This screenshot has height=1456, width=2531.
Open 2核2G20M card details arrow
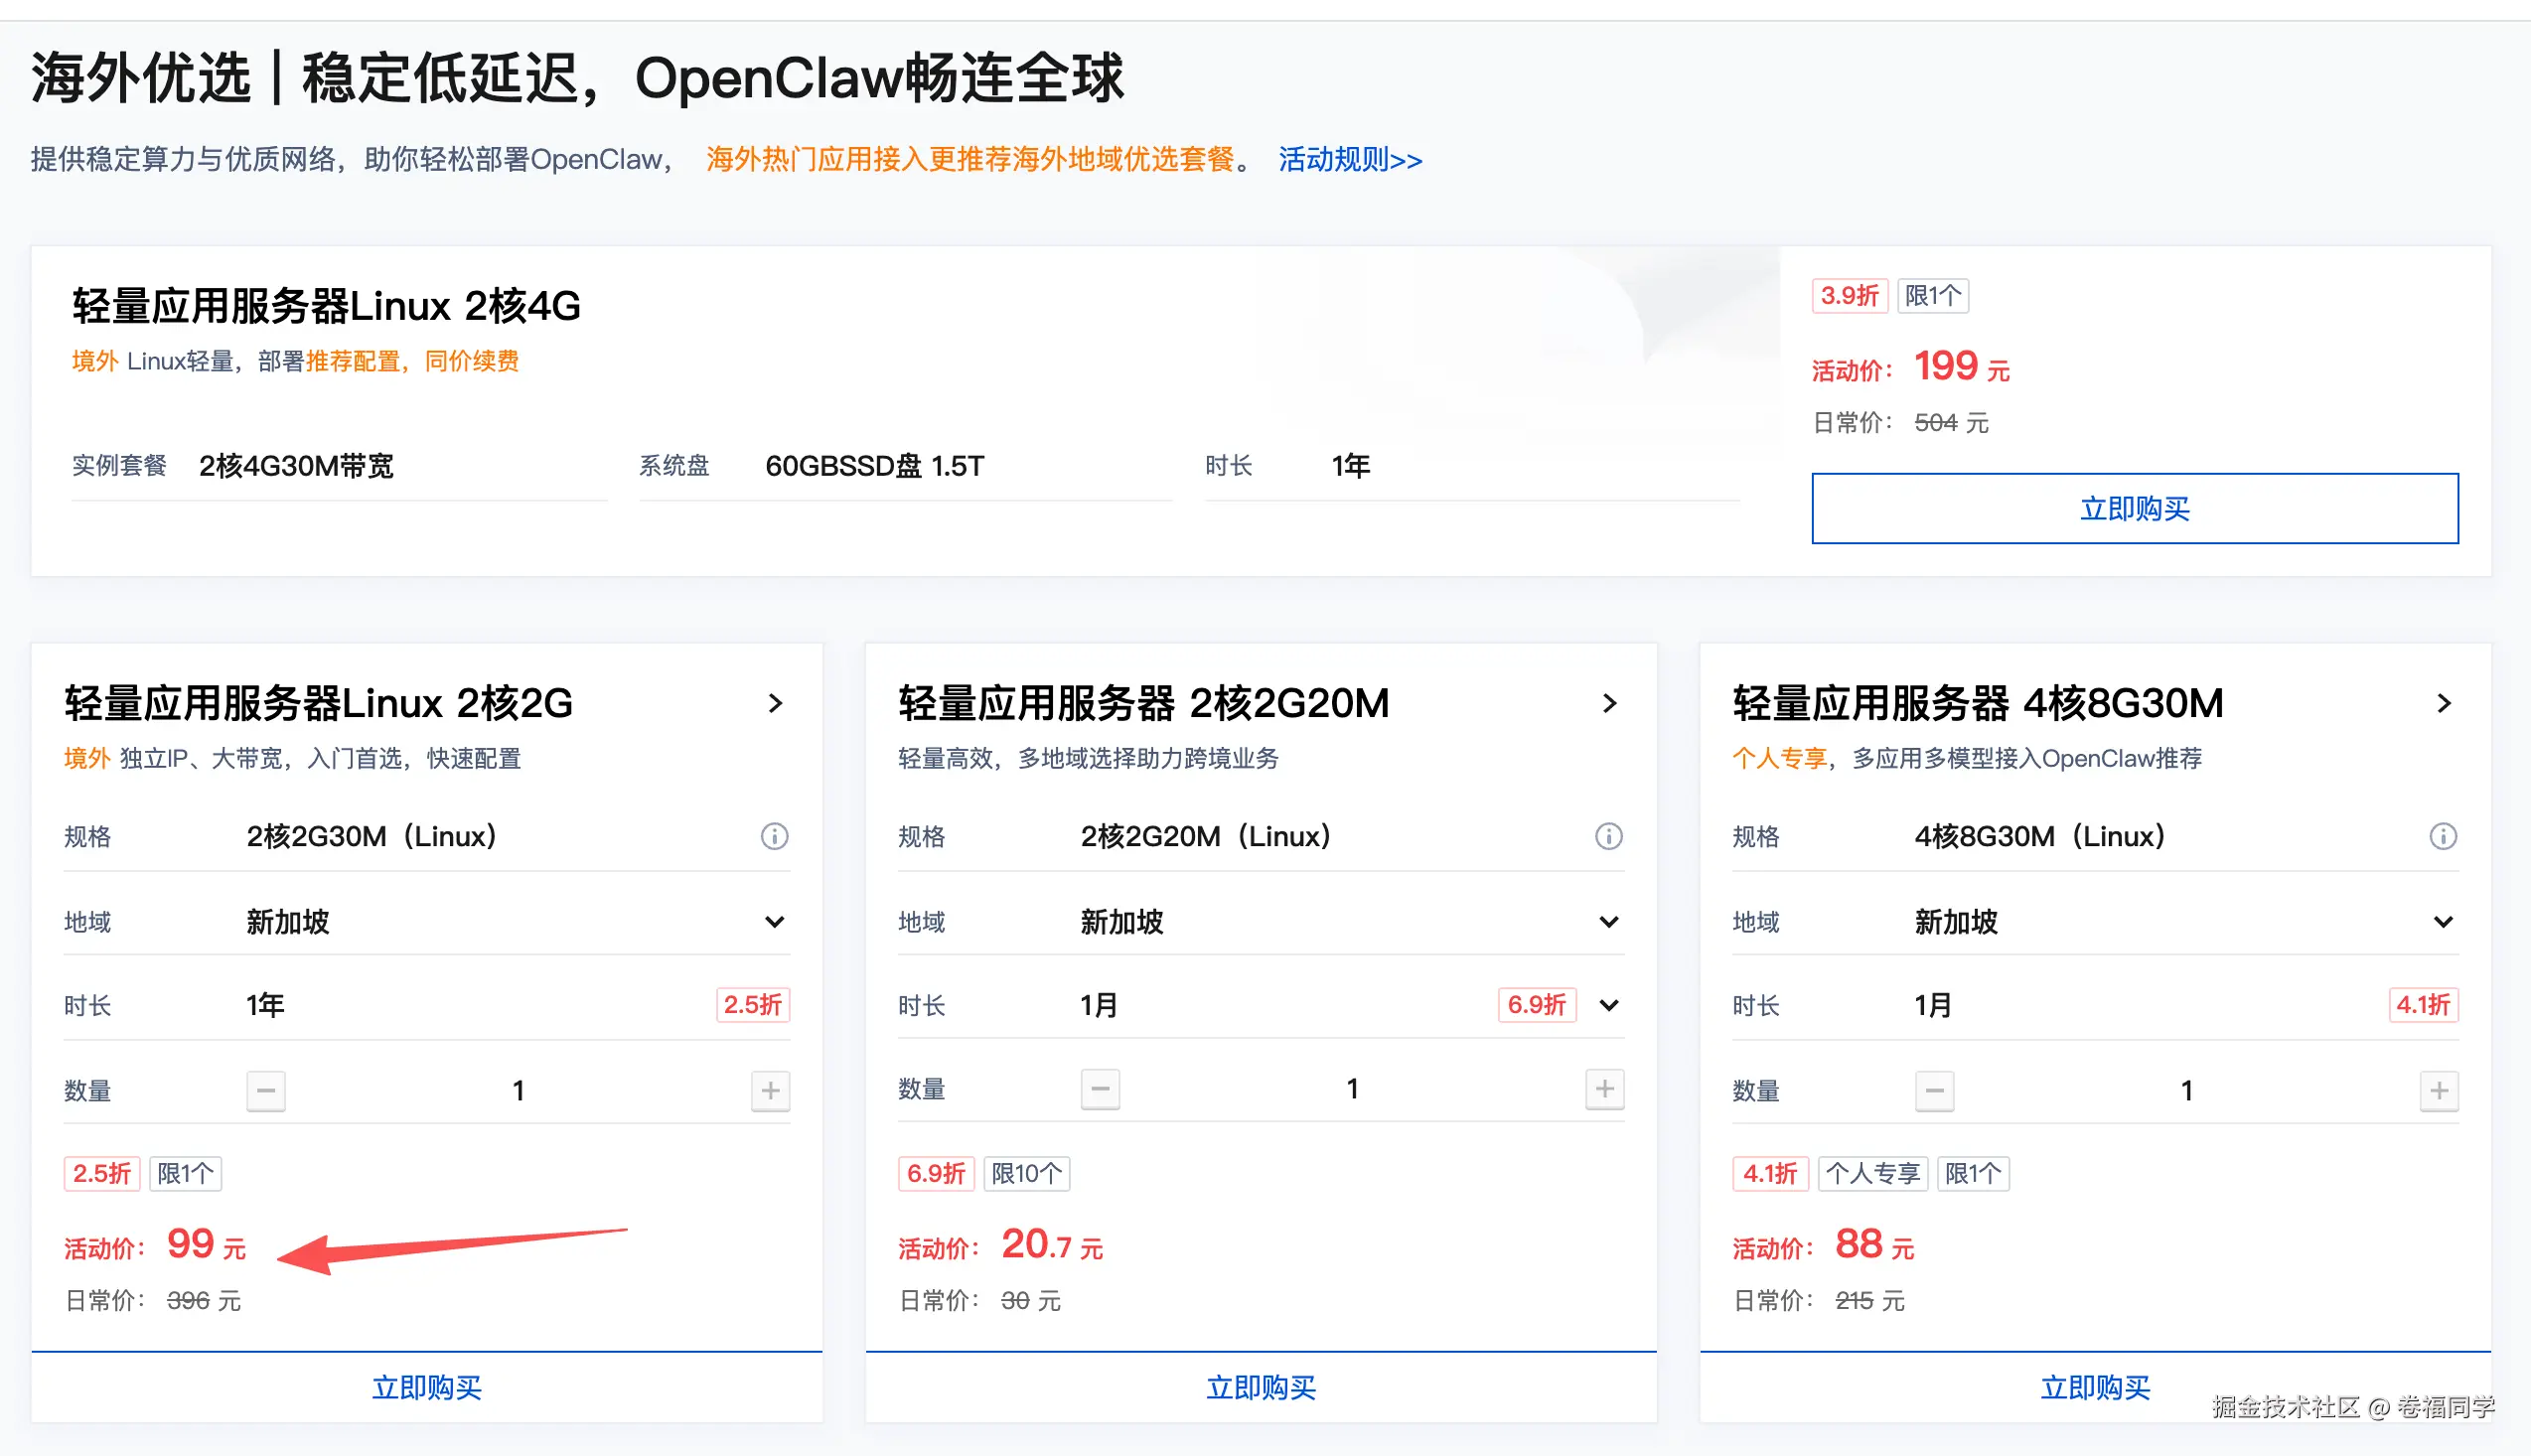tap(1609, 704)
